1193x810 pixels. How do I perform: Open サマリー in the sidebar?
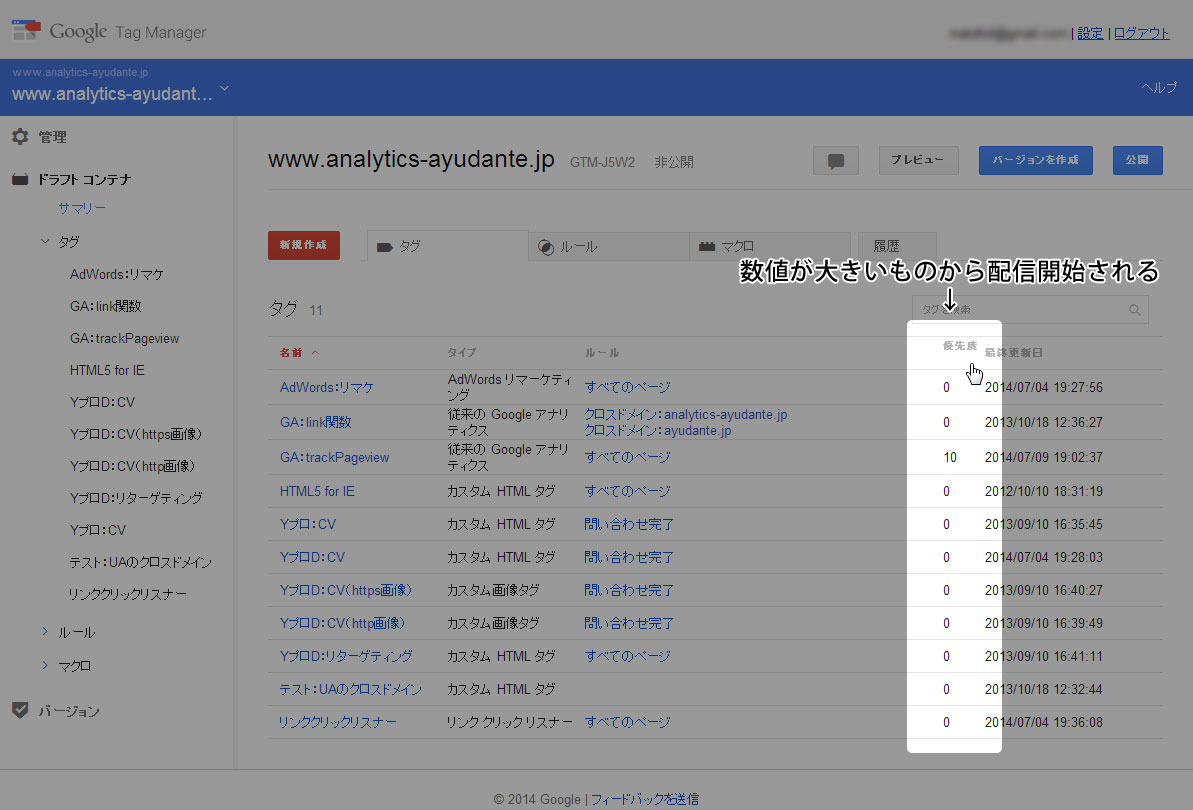(81, 208)
